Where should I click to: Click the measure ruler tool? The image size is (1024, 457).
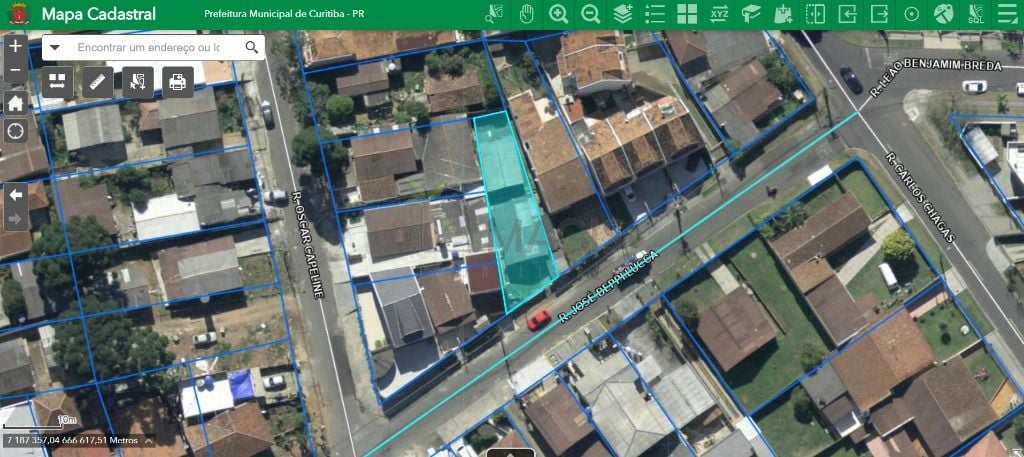[97, 81]
